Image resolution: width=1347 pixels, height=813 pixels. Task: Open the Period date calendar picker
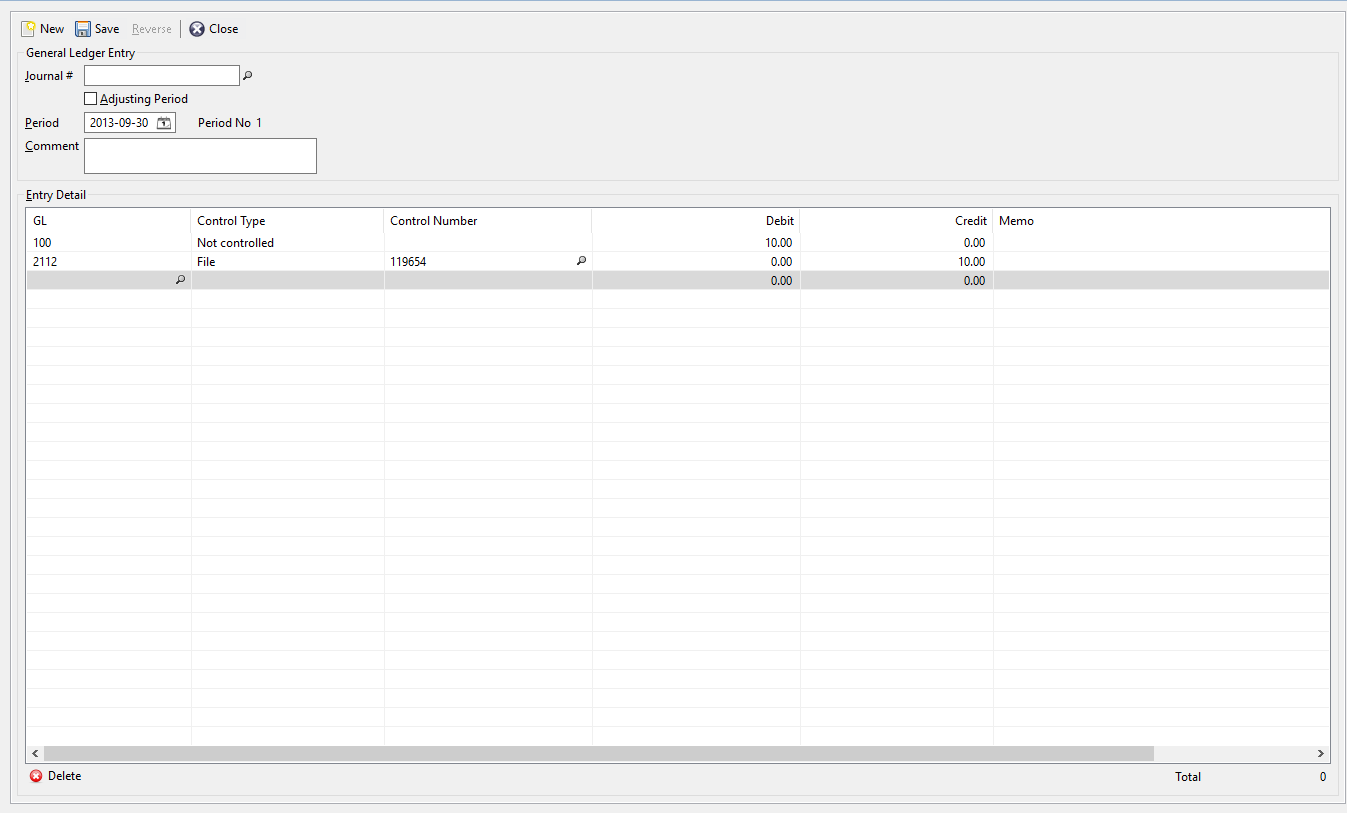[x=165, y=123]
